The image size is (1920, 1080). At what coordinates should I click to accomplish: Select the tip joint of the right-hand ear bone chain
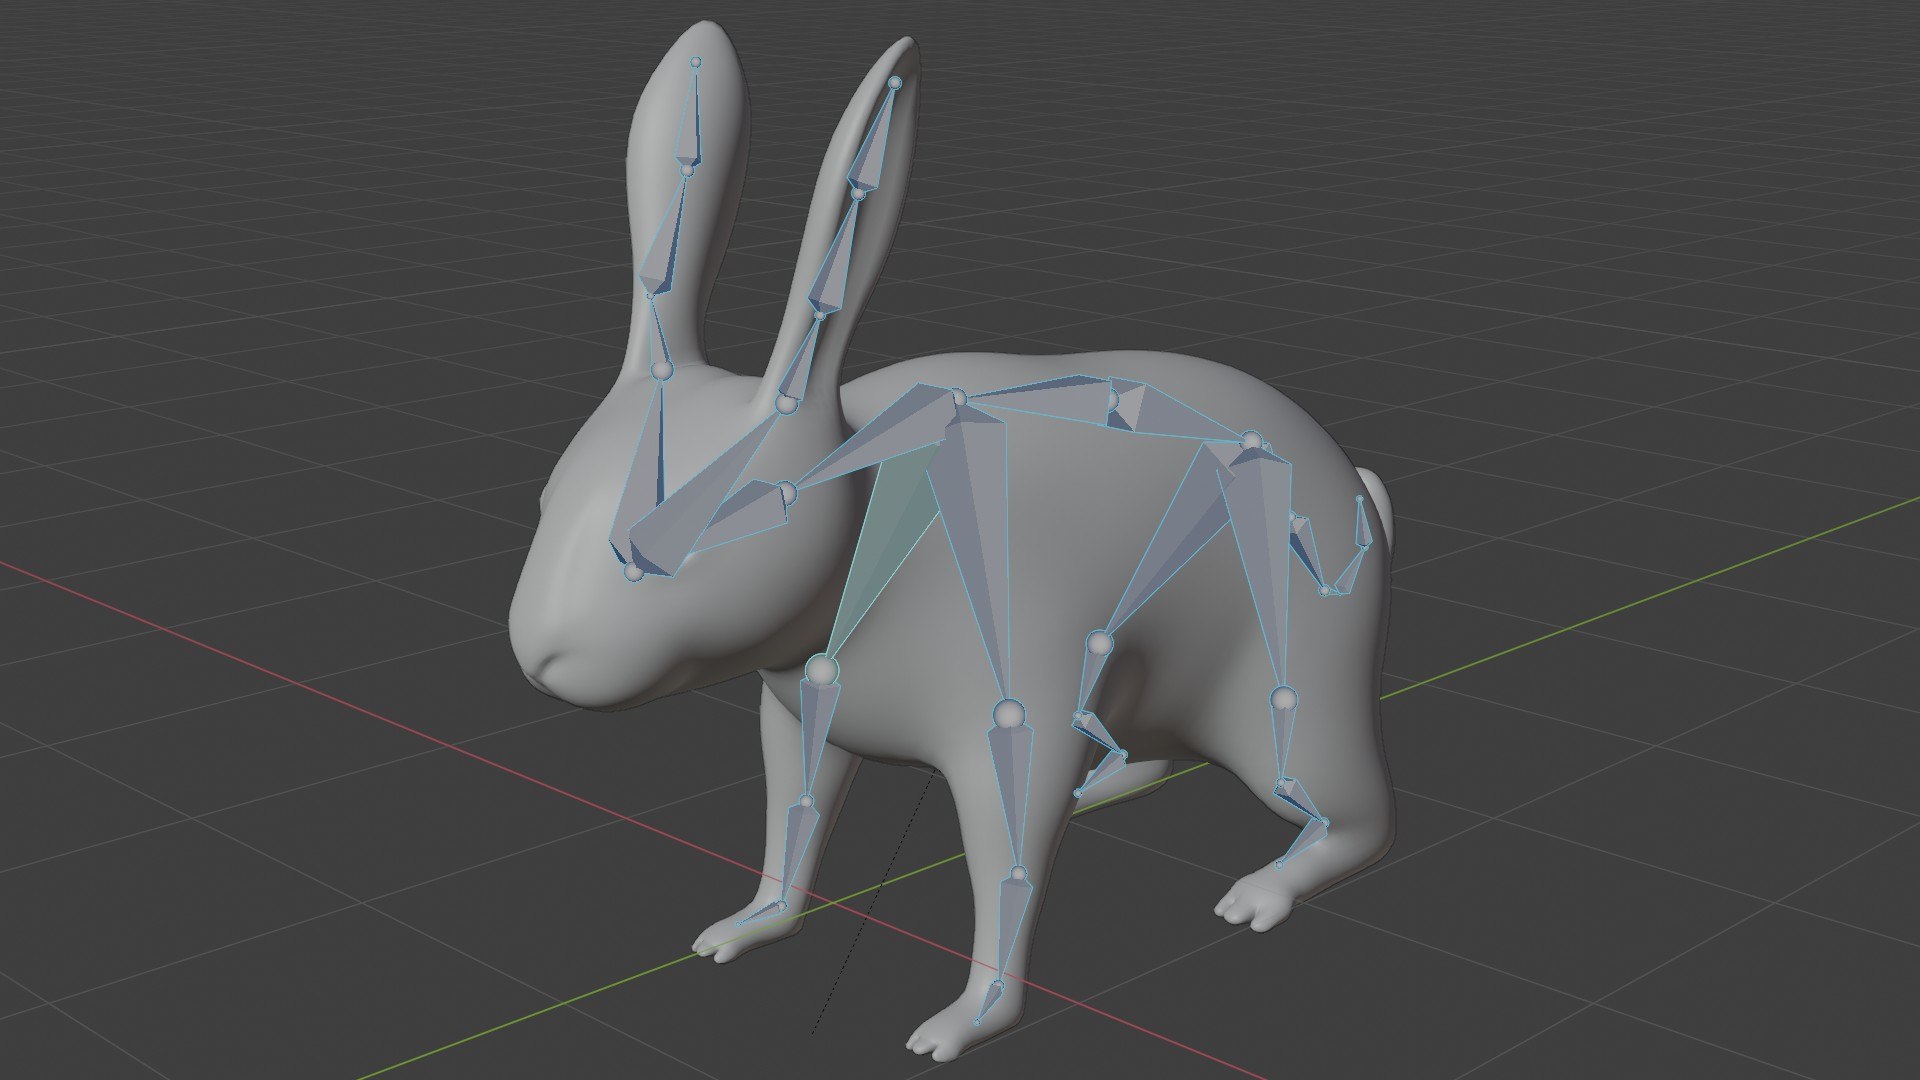[x=896, y=83]
